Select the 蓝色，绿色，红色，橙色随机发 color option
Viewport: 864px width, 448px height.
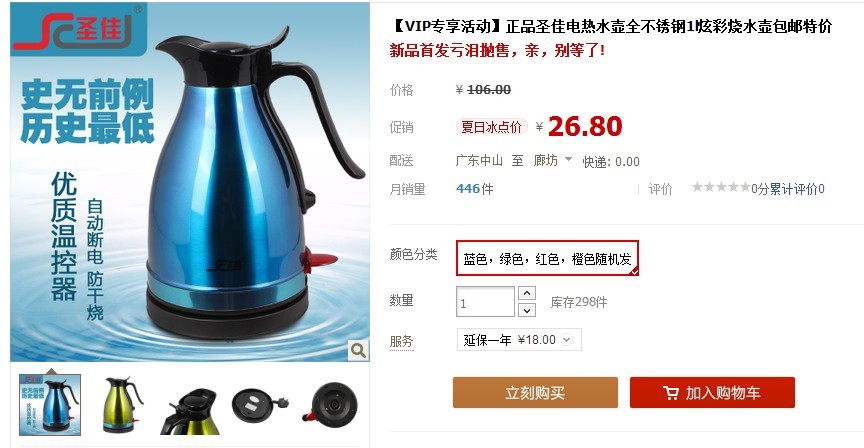click(x=547, y=258)
